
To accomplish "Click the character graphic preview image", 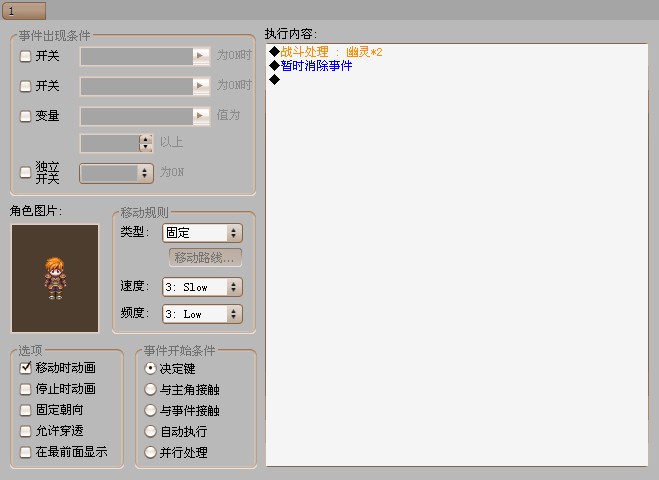I will point(55,278).
